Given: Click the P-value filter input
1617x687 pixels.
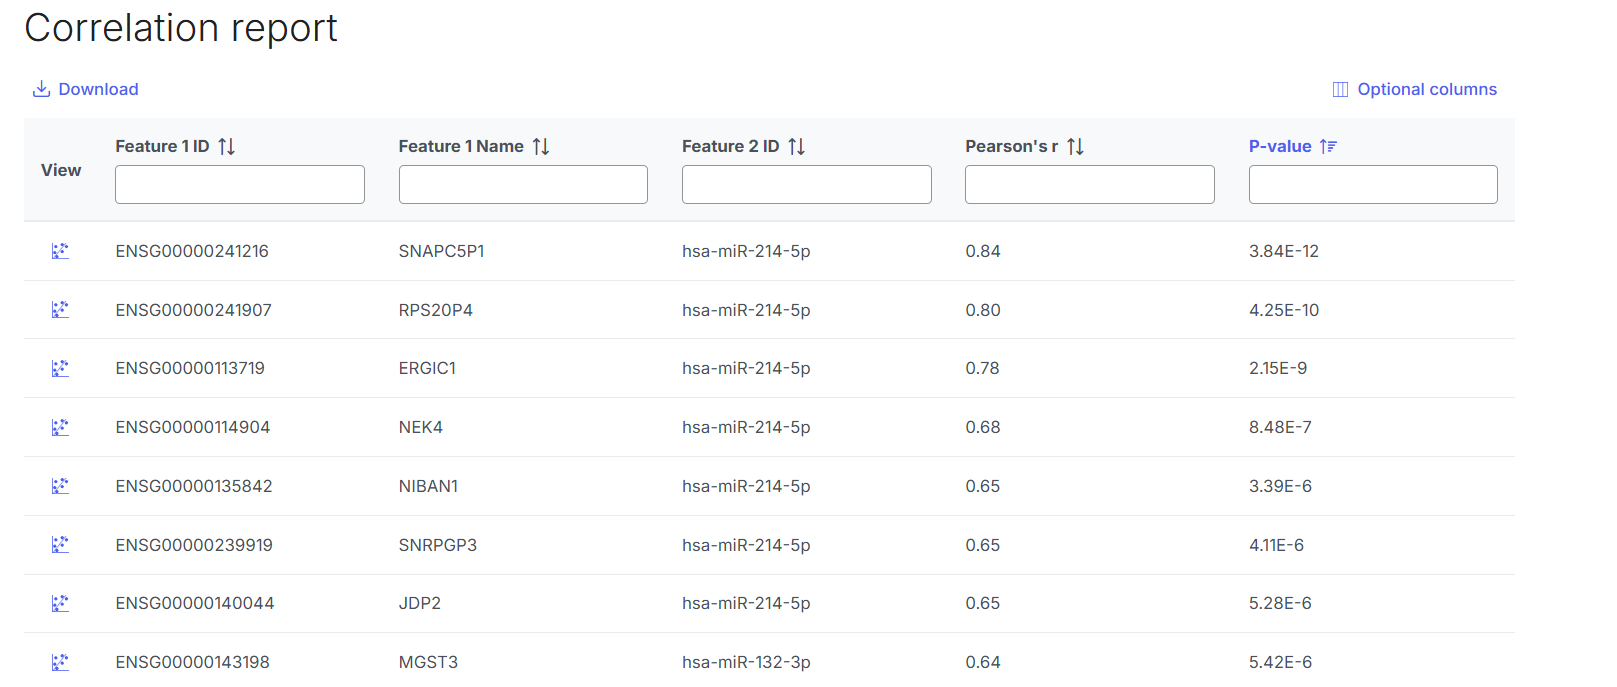Looking at the screenshot, I should [1372, 185].
